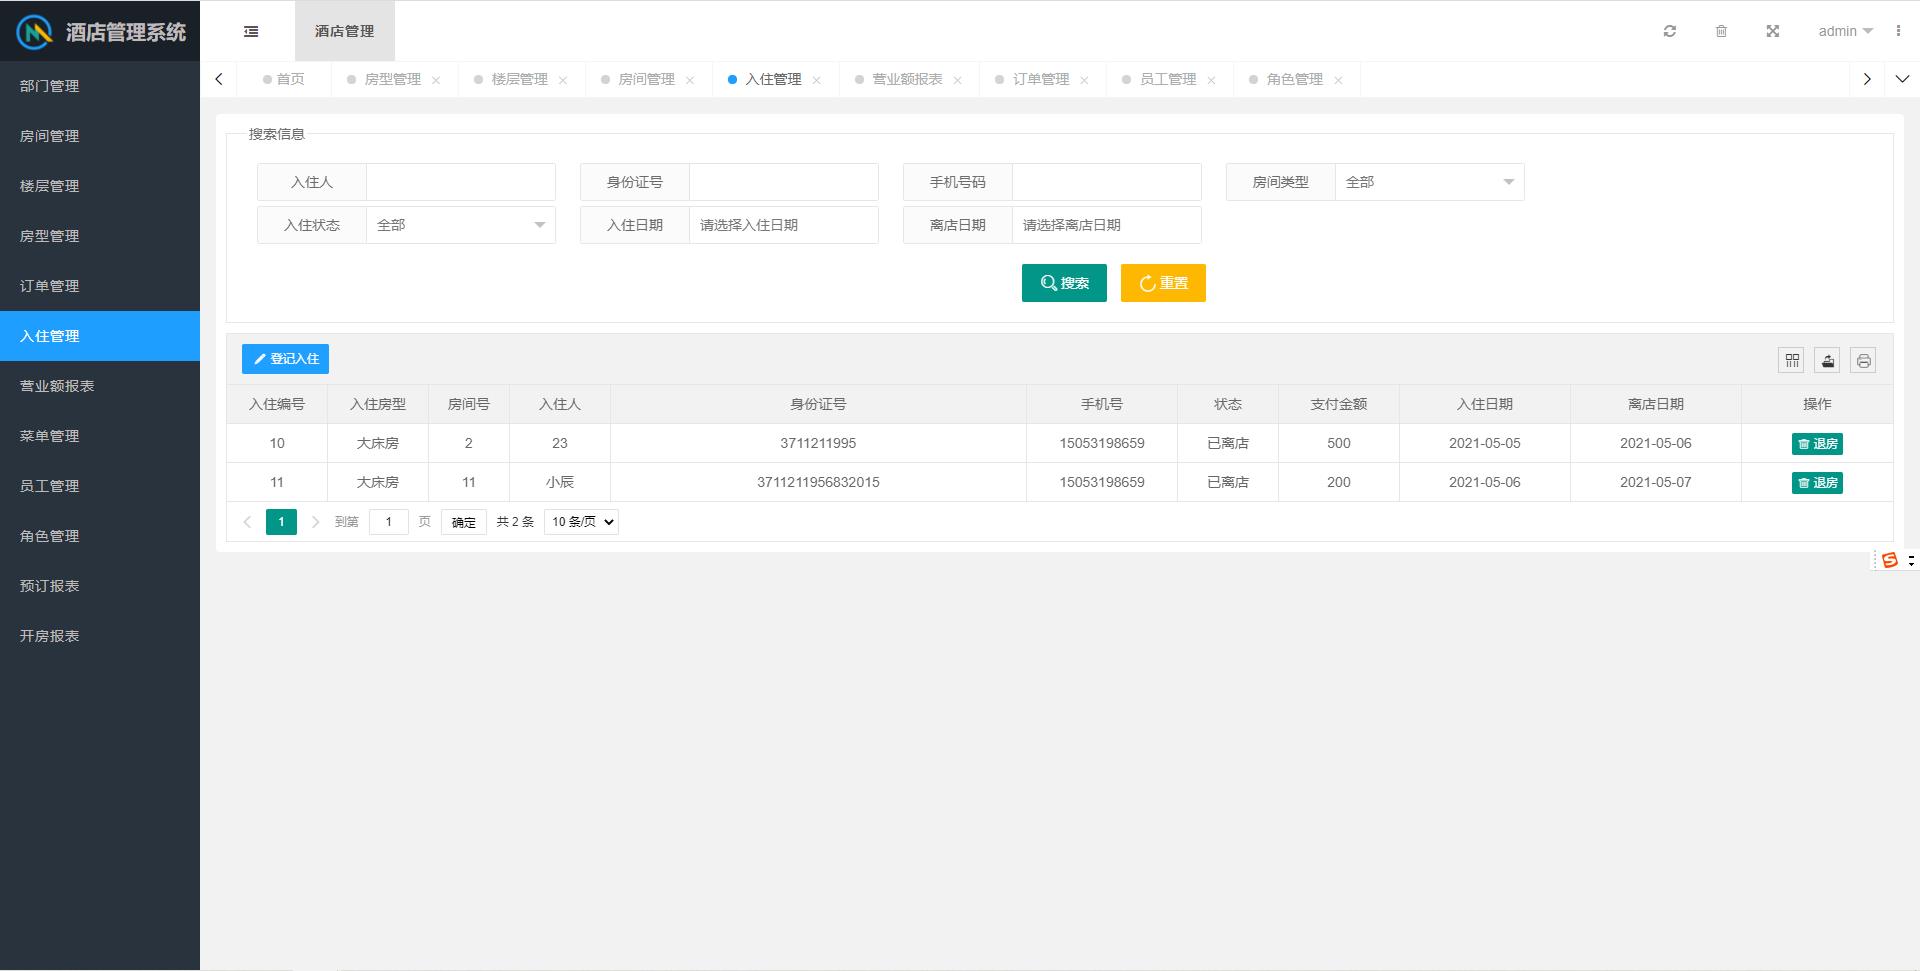Open 角色管理 in the sidebar
Screen dimensions: 1920x971
coord(100,536)
